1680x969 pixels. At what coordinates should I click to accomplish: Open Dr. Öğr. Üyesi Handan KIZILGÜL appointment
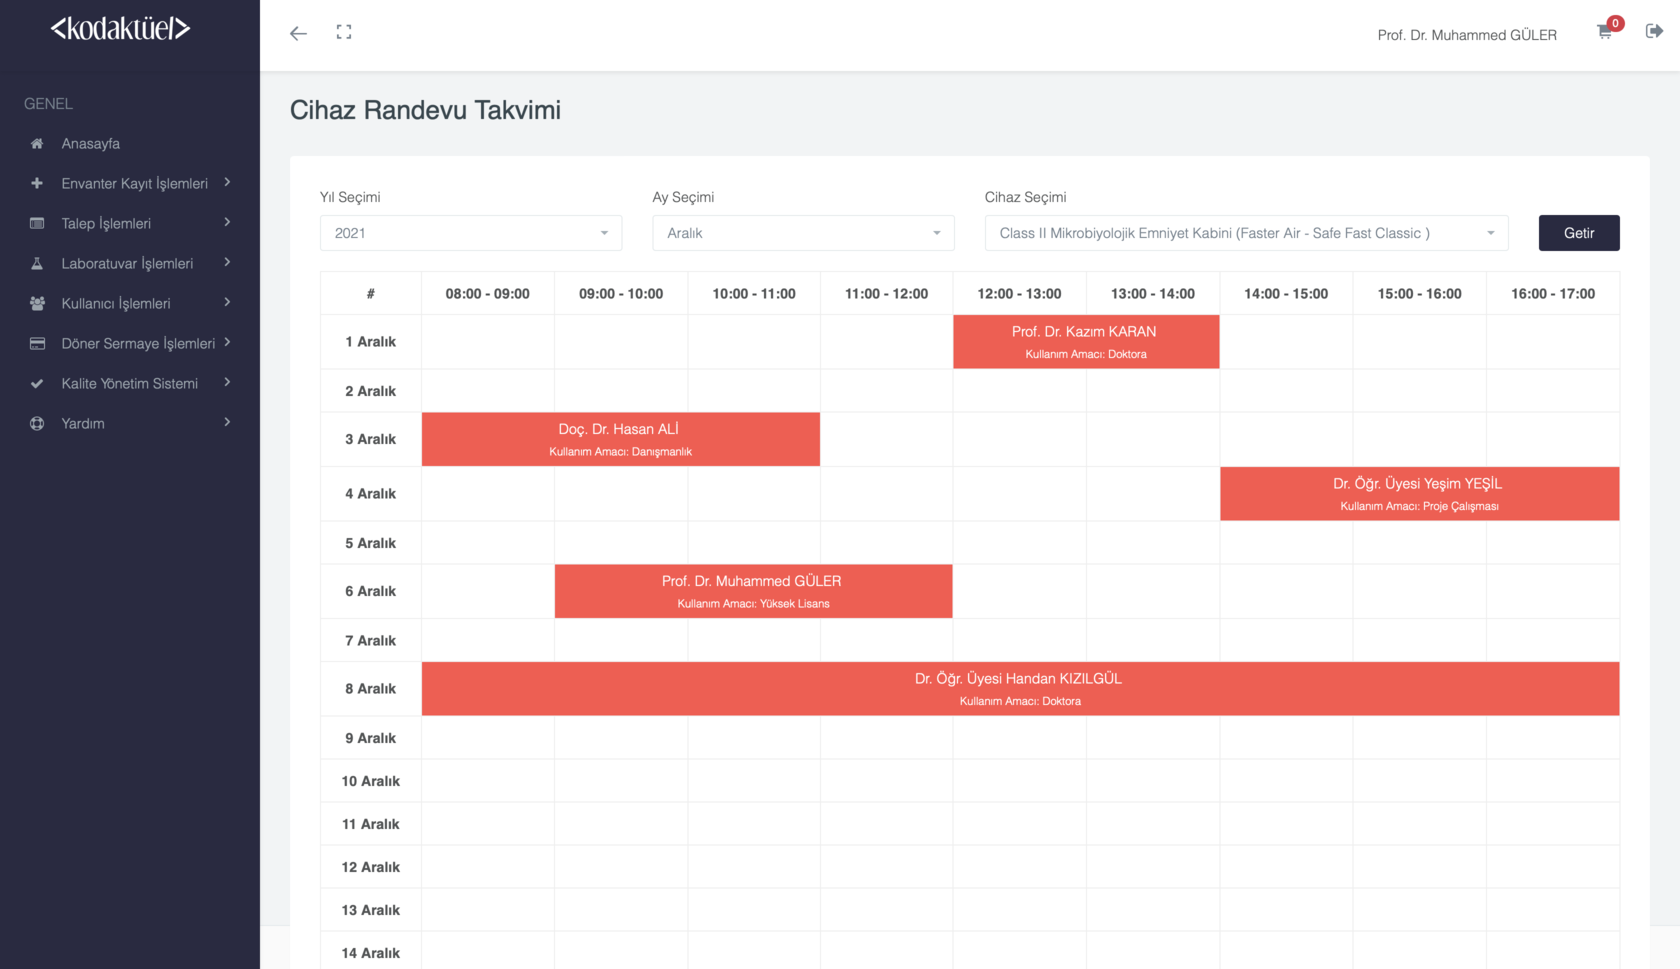coord(1019,689)
